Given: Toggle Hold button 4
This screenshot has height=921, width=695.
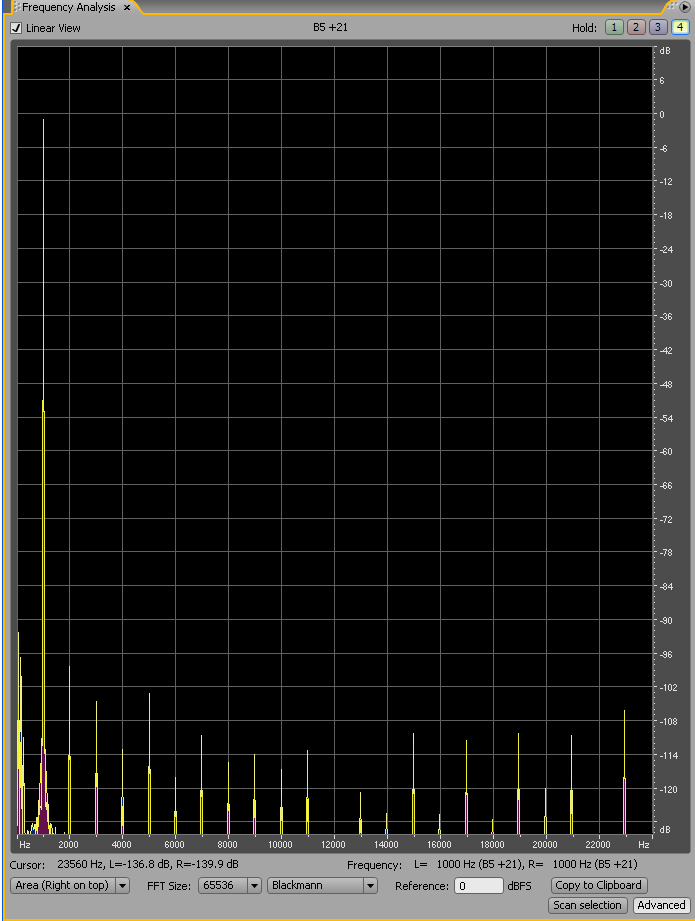Looking at the screenshot, I should pos(680,27).
